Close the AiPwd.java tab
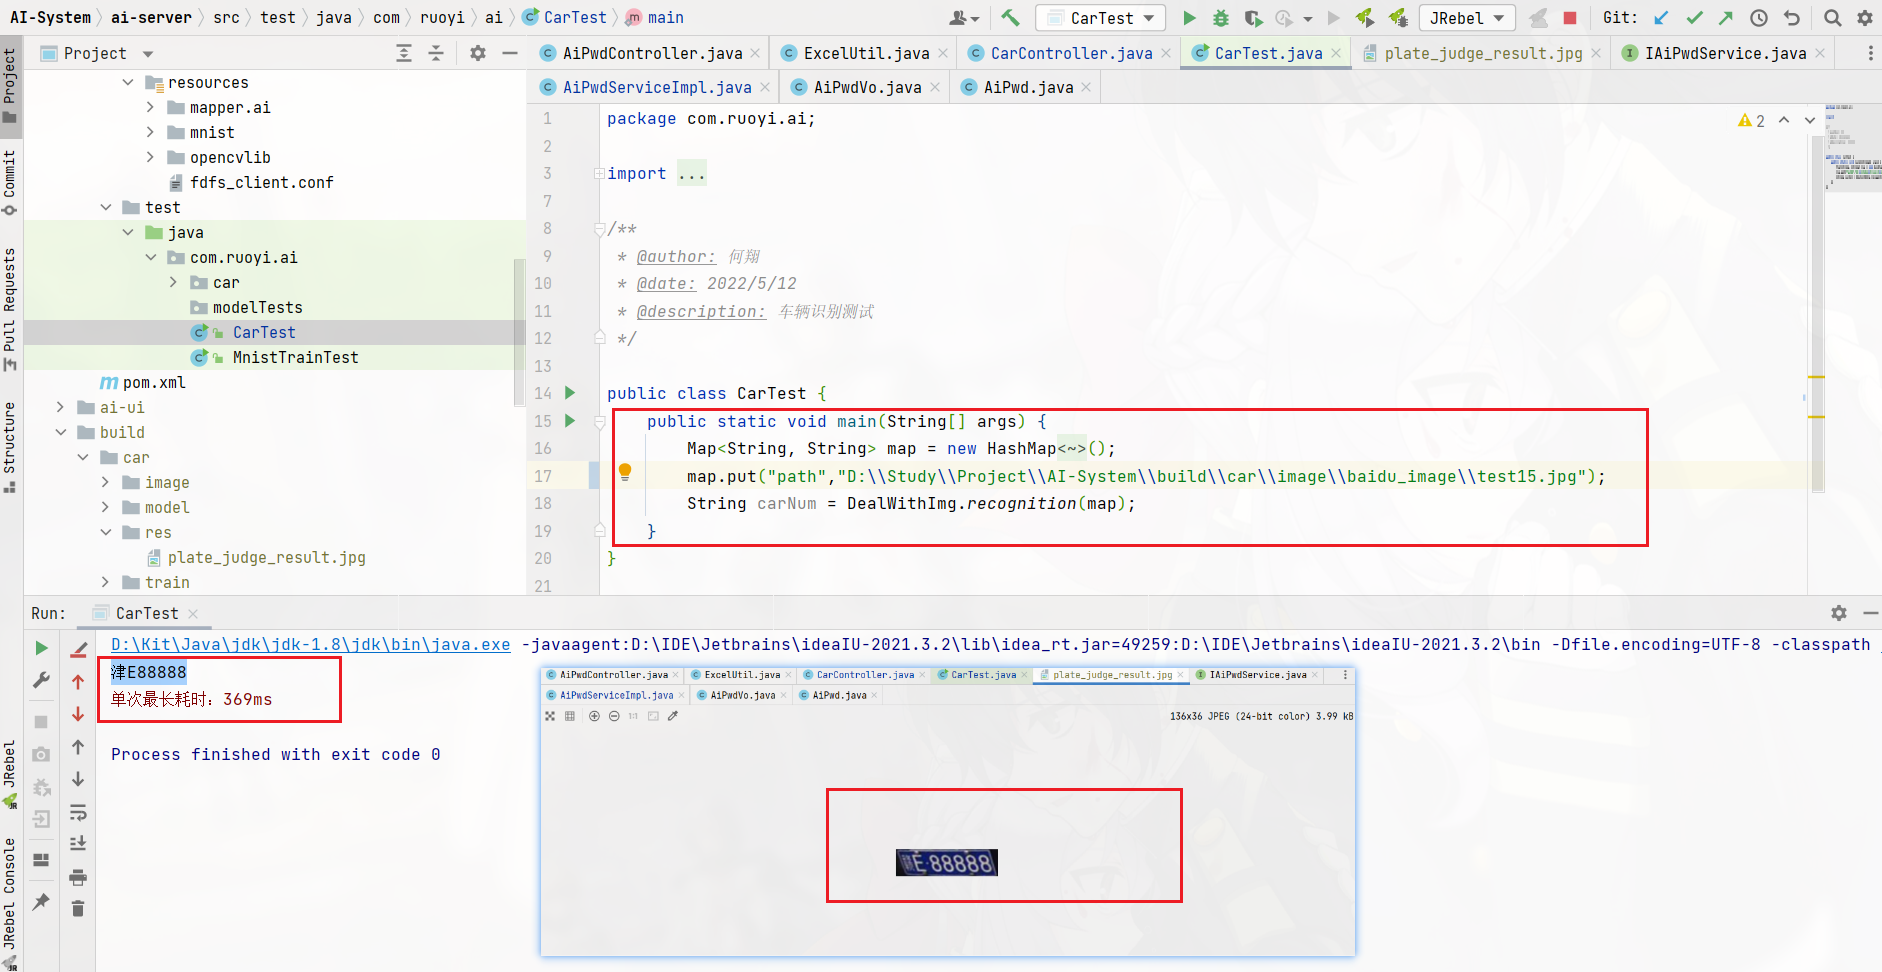 1086,87
